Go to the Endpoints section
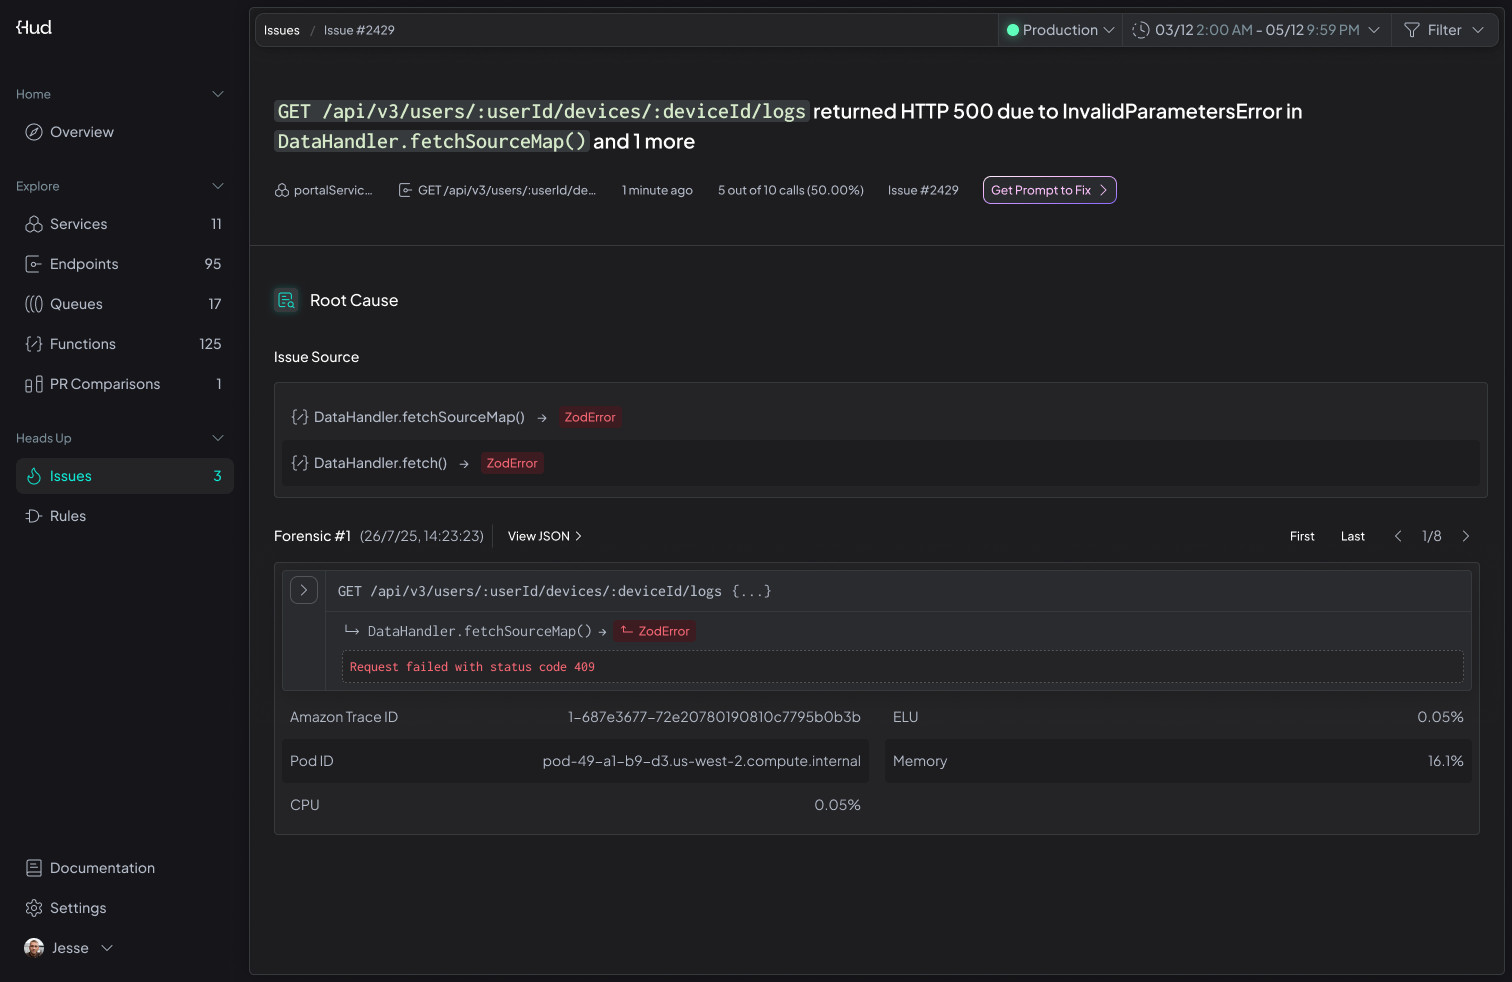Screen dimensions: 1512x982 (x=84, y=264)
